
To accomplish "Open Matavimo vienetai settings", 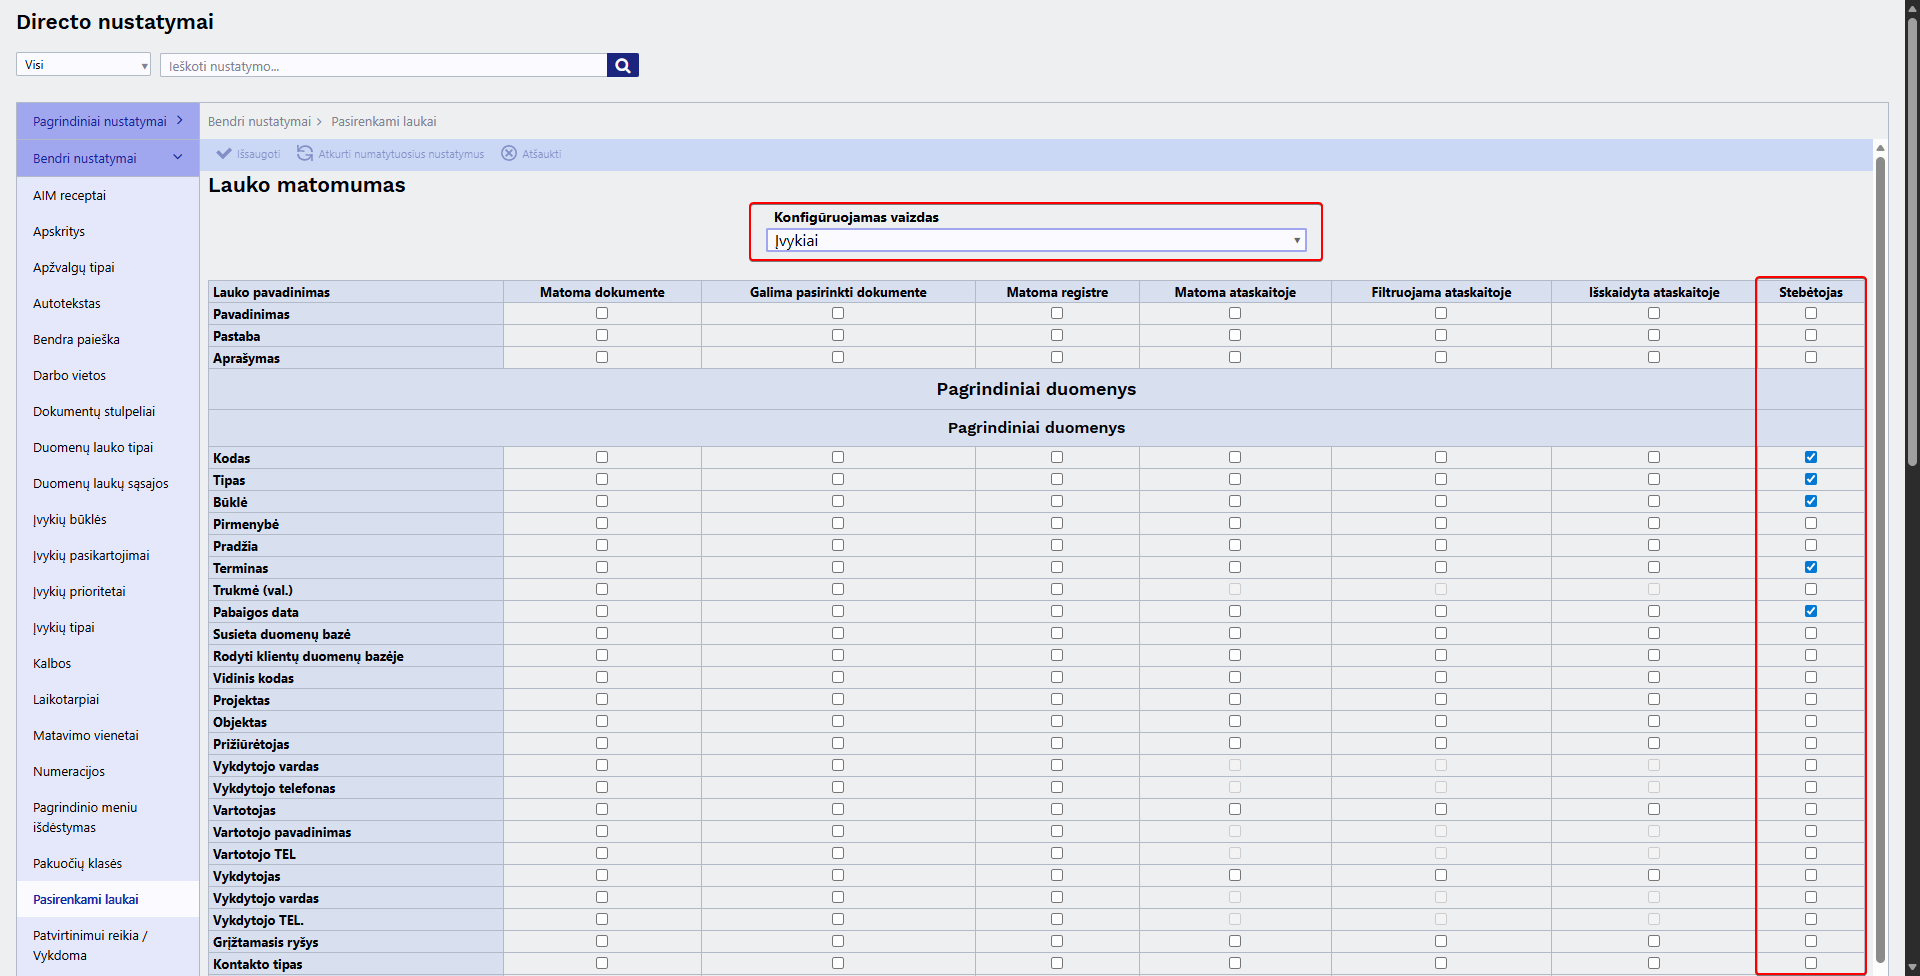I will pyautogui.click(x=86, y=736).
